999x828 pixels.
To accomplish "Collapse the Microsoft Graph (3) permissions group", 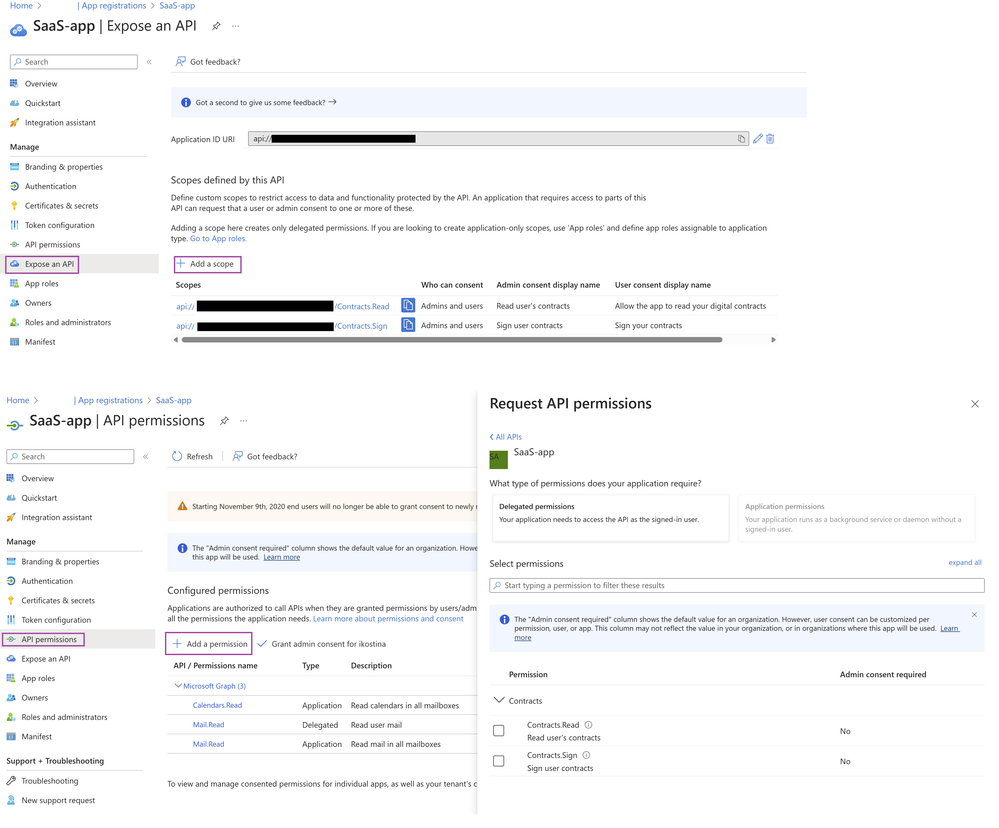I will (x=178, y=686).
